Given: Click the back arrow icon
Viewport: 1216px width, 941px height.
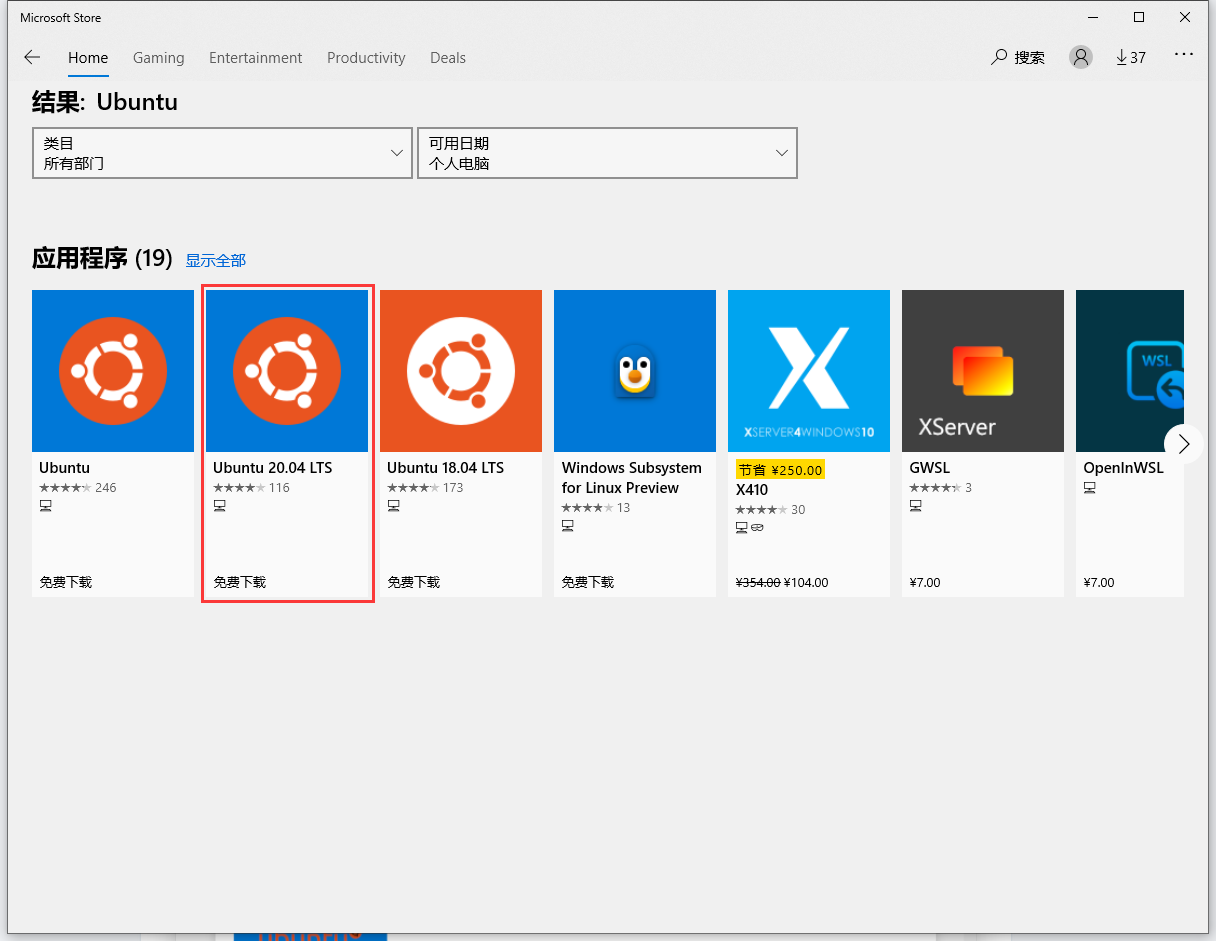Looking at the screenshot, I should click(32, 58).
